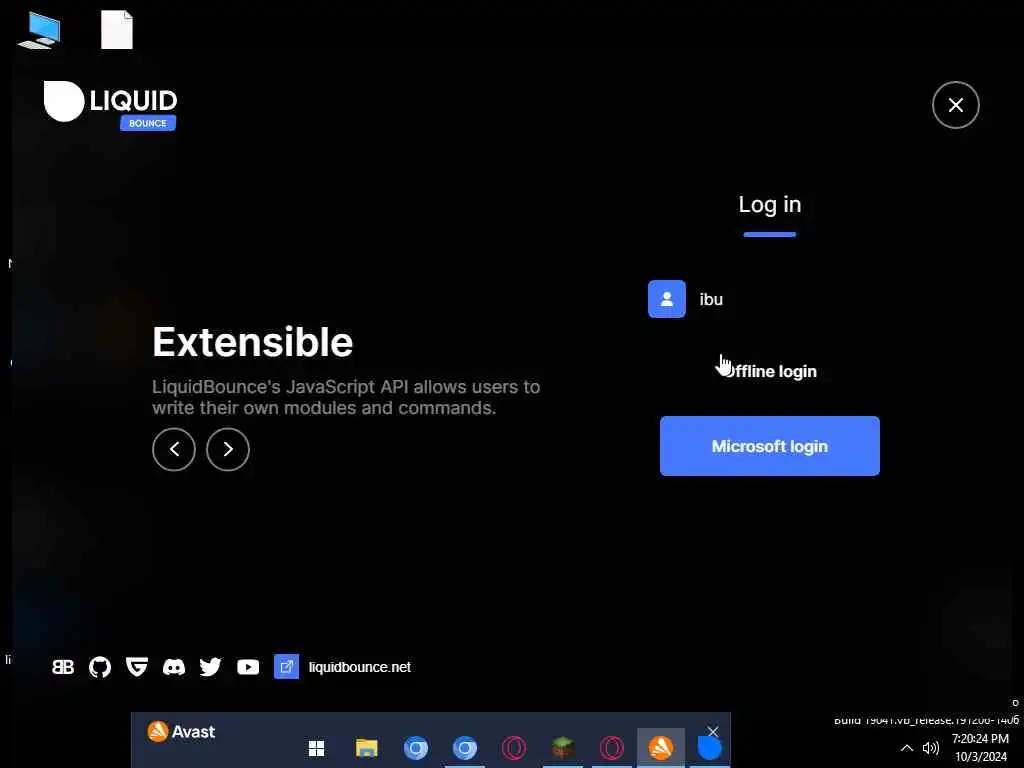Viewport: 1024px width, 768px height.
Task: Visit the liquidbounce.net link
Action: [x=360, y=667]
